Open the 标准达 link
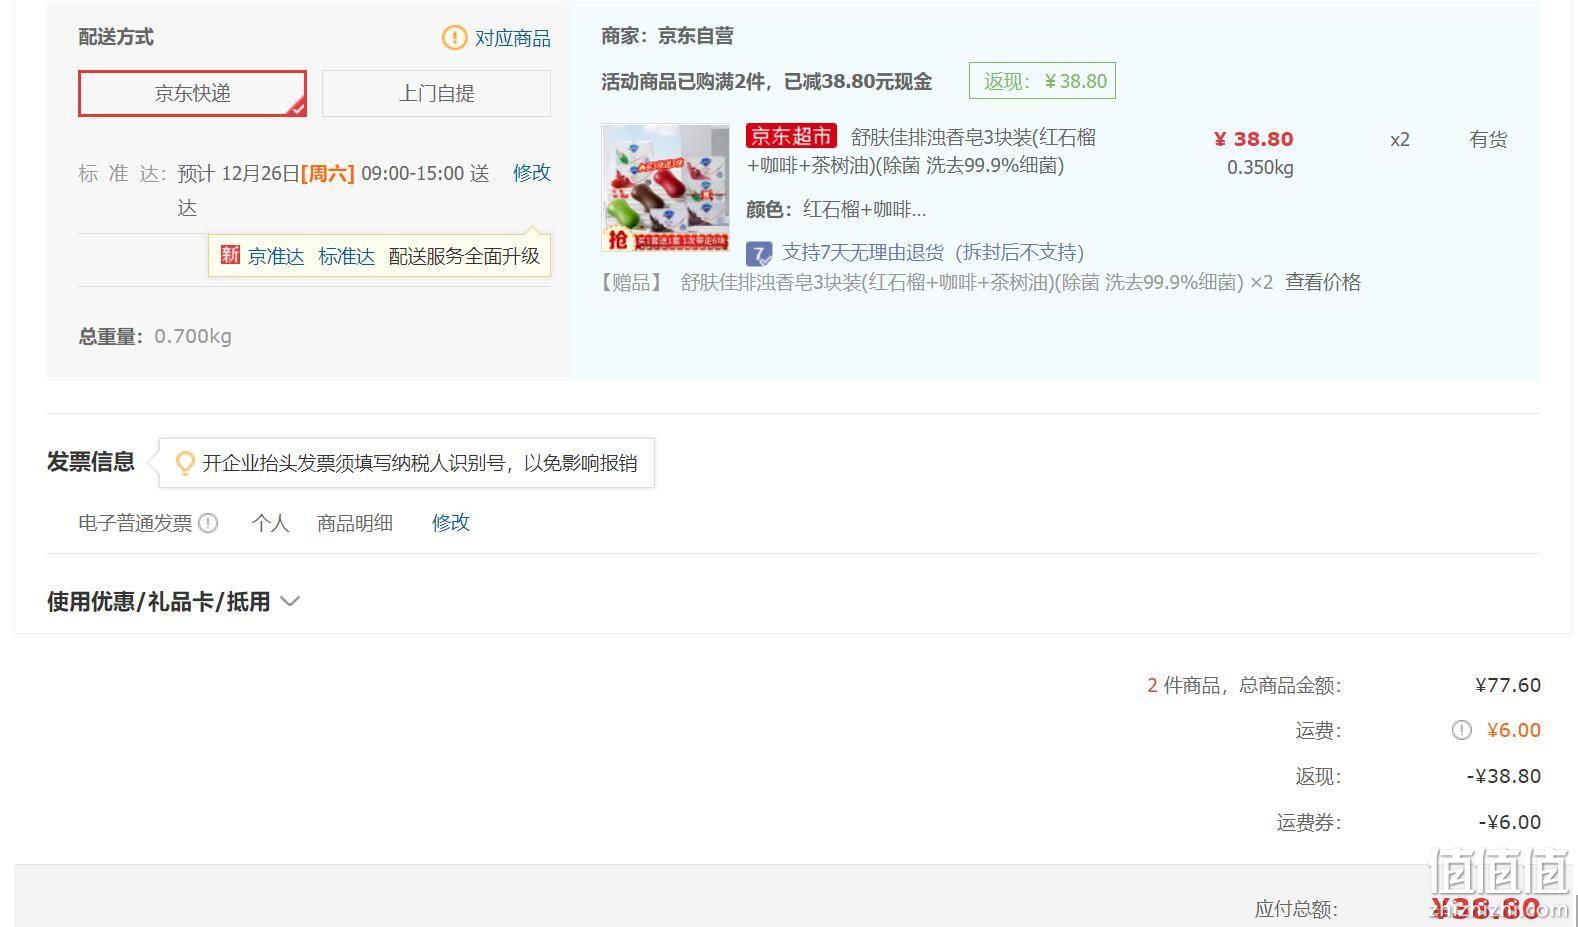Viewport: 1578px width, 927px height. click(x=346, y=257)
